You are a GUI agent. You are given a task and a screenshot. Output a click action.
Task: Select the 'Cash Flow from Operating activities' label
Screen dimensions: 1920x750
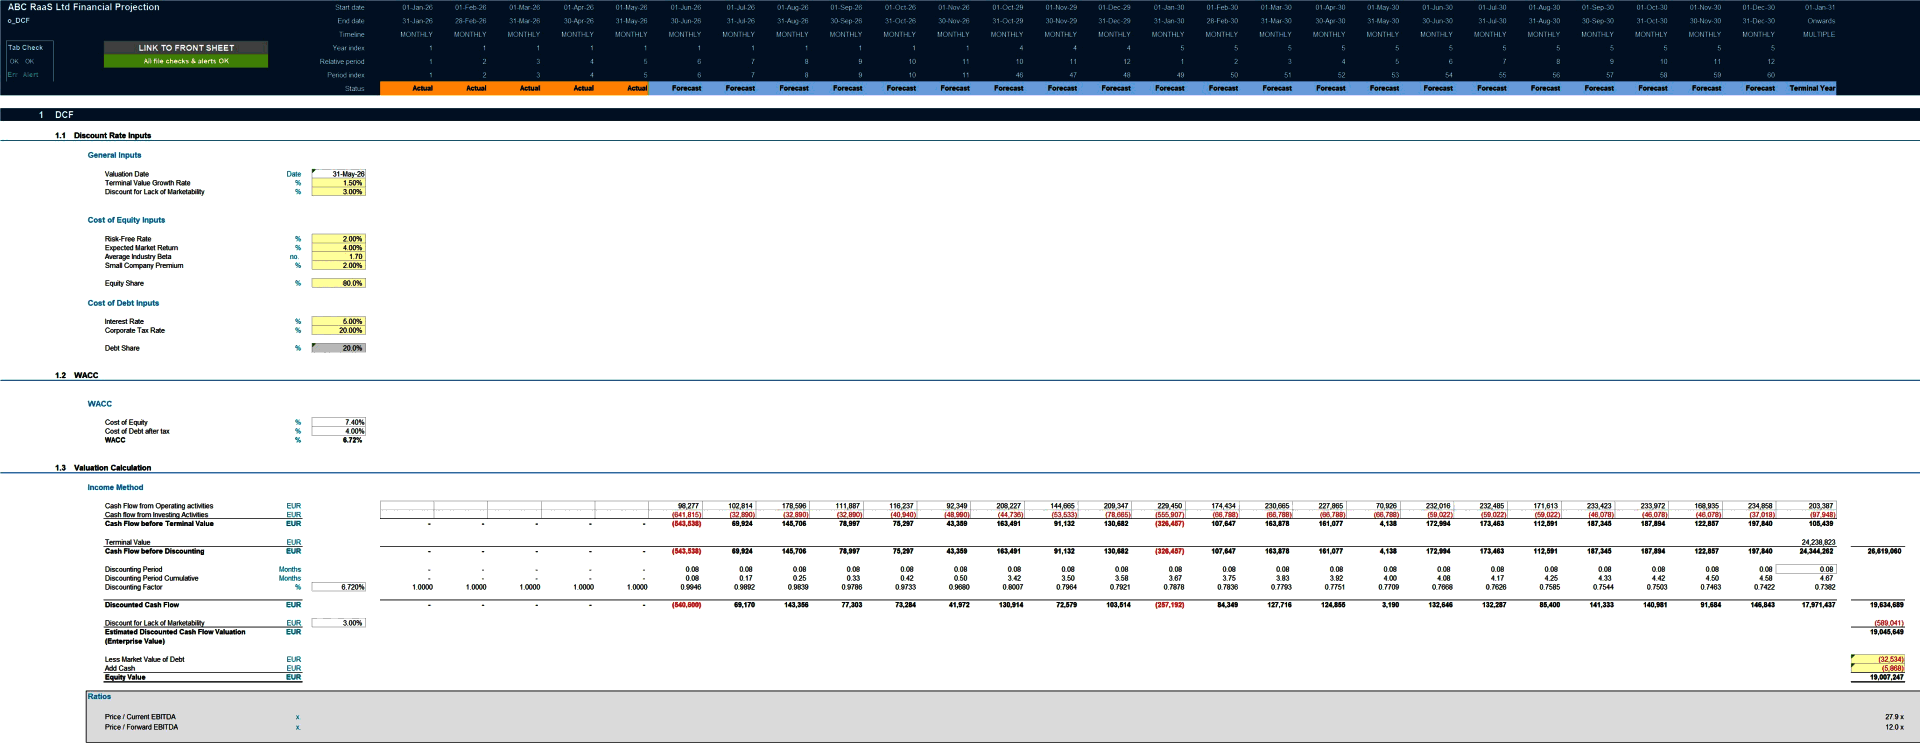(159, 506)
